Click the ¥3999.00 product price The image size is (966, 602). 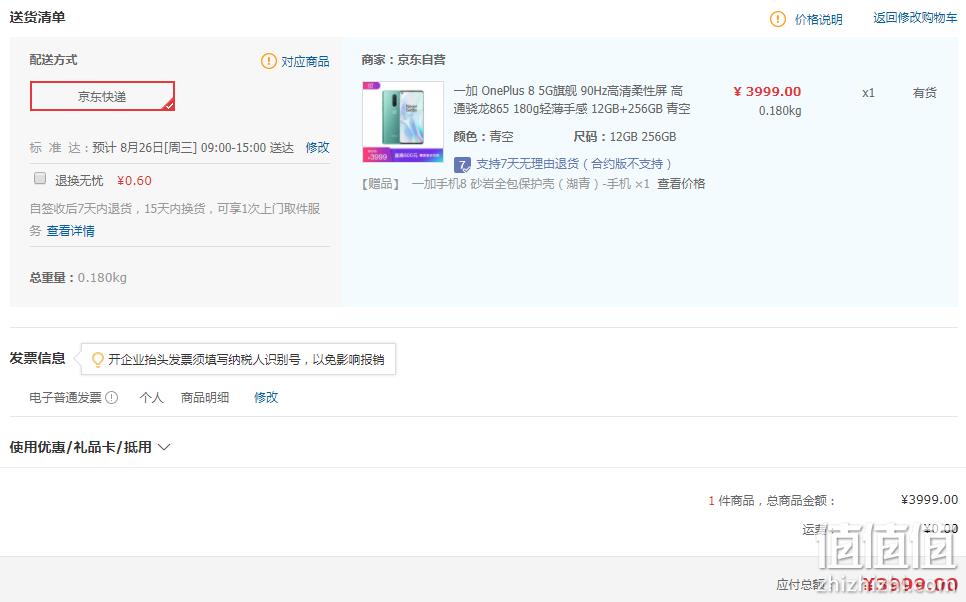[767, 92]
